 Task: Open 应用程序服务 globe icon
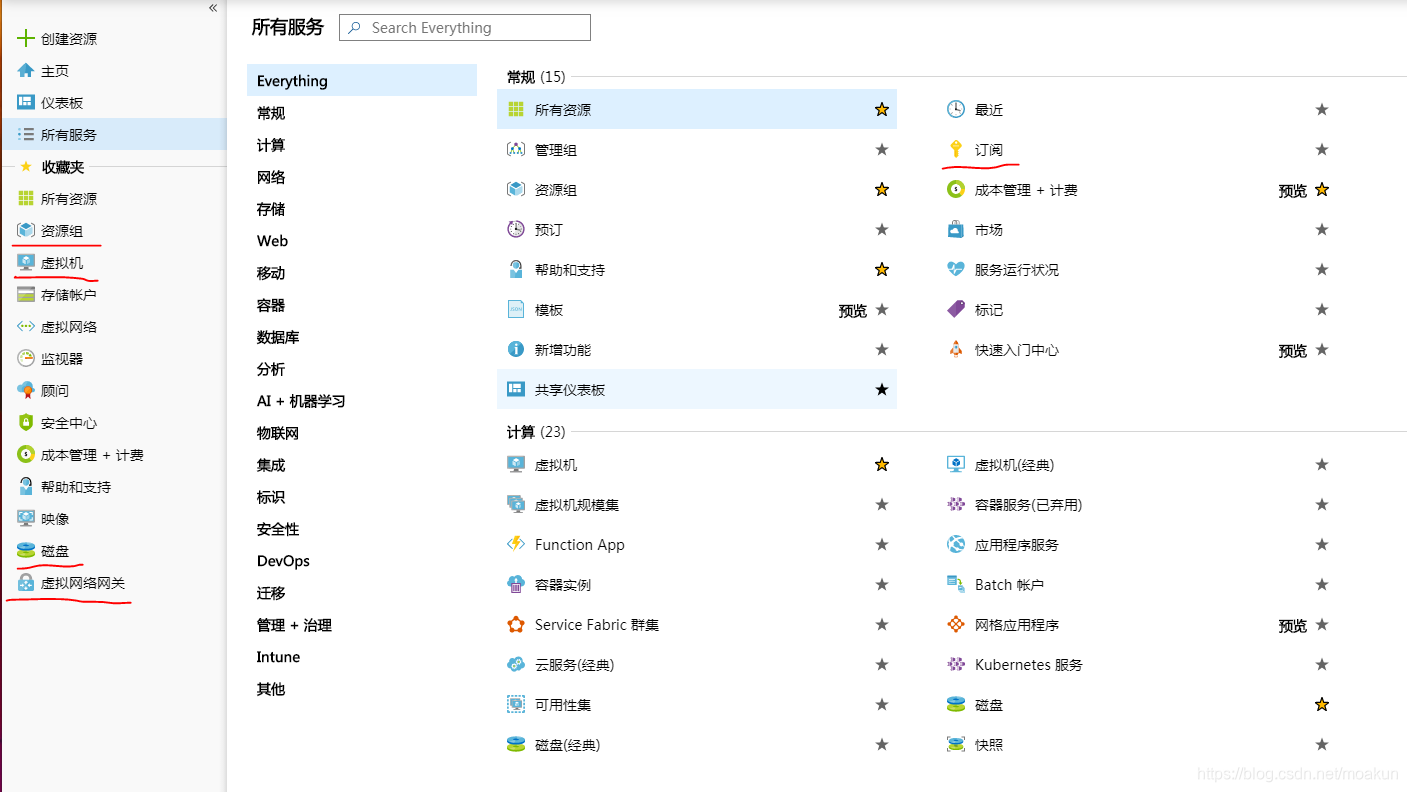coord(956,544)
